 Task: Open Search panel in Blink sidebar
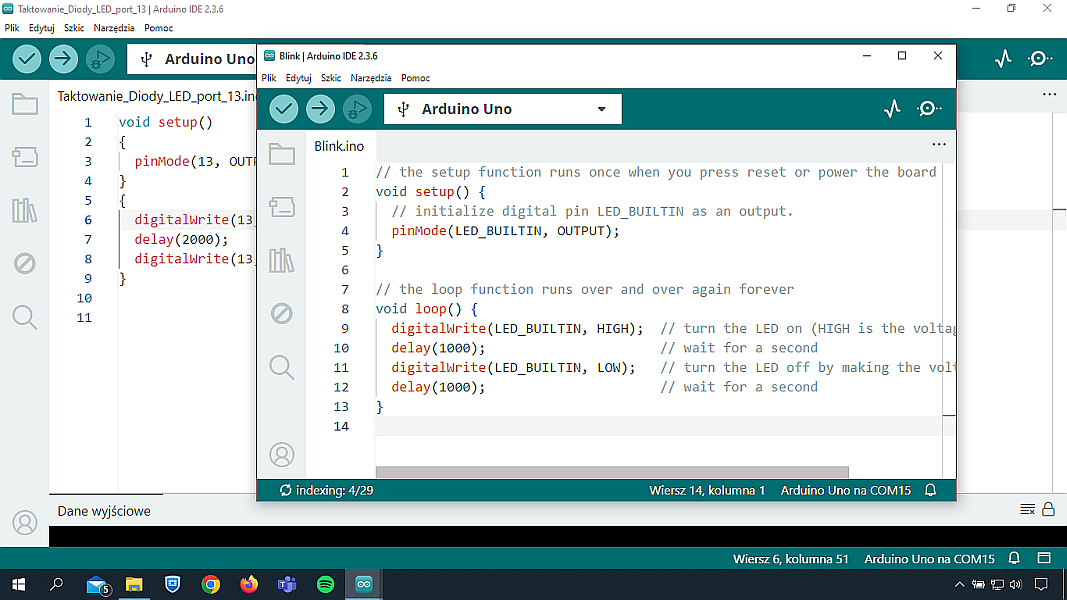pos(282,367)
